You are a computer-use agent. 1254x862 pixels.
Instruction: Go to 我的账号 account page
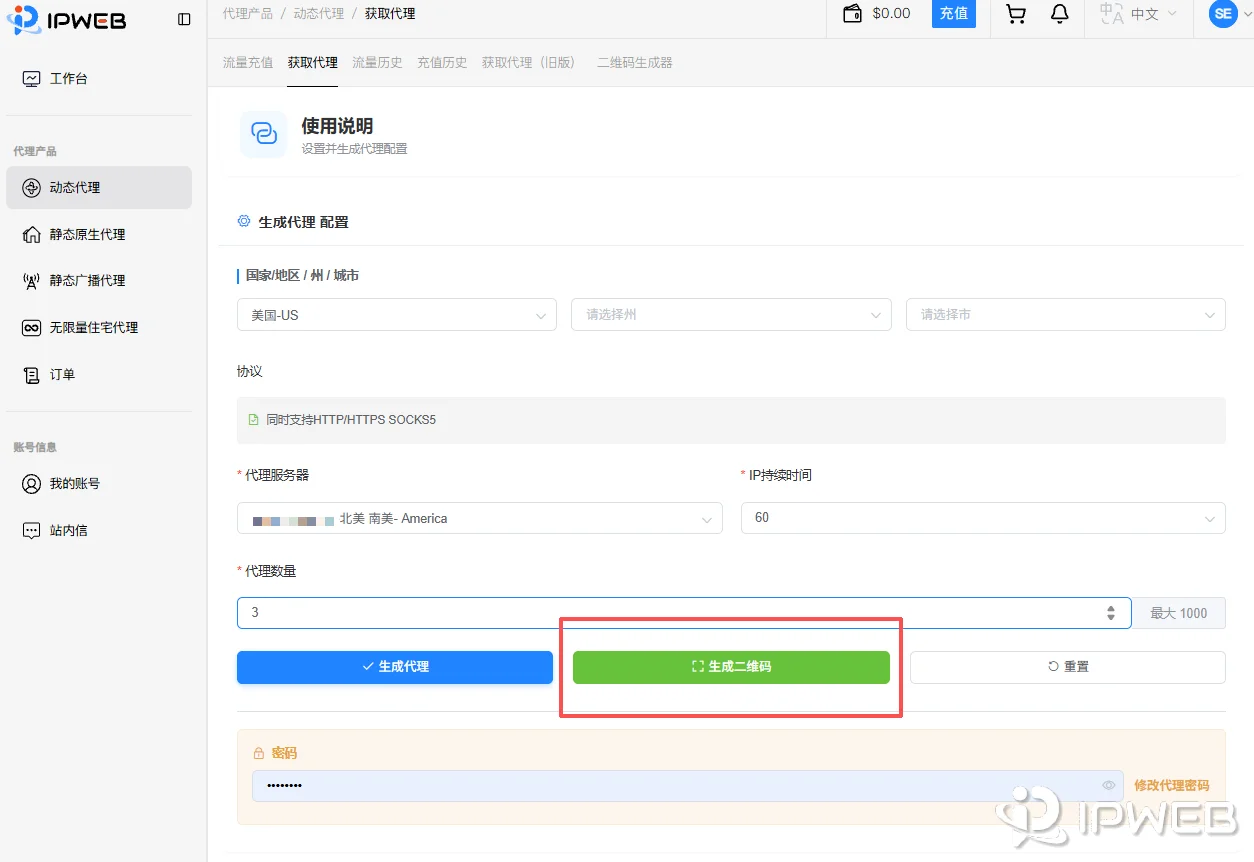pos(99,483)
